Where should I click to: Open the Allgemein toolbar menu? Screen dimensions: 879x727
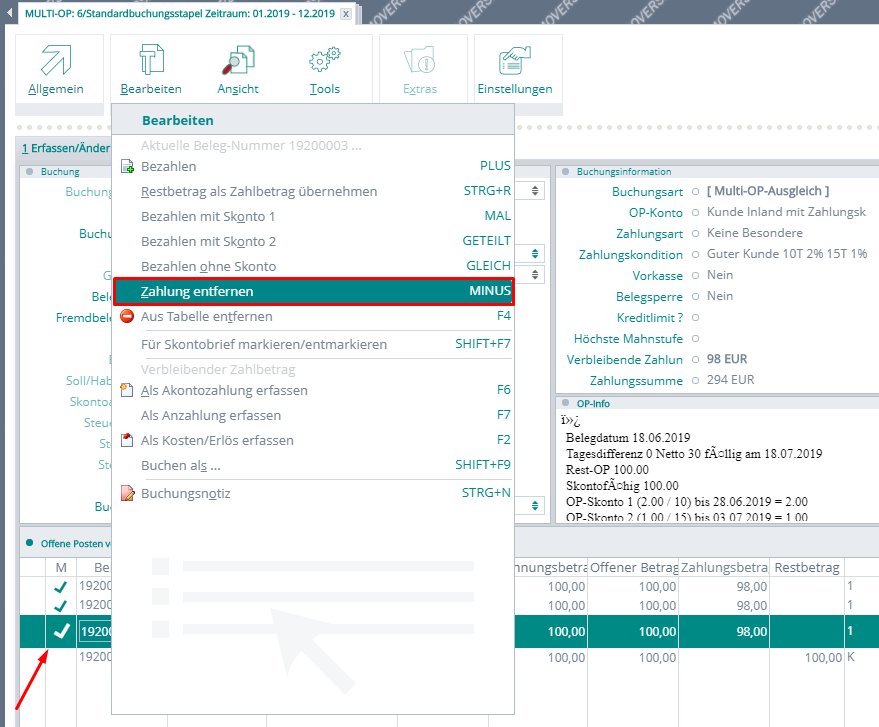click(x=56, y=68)
